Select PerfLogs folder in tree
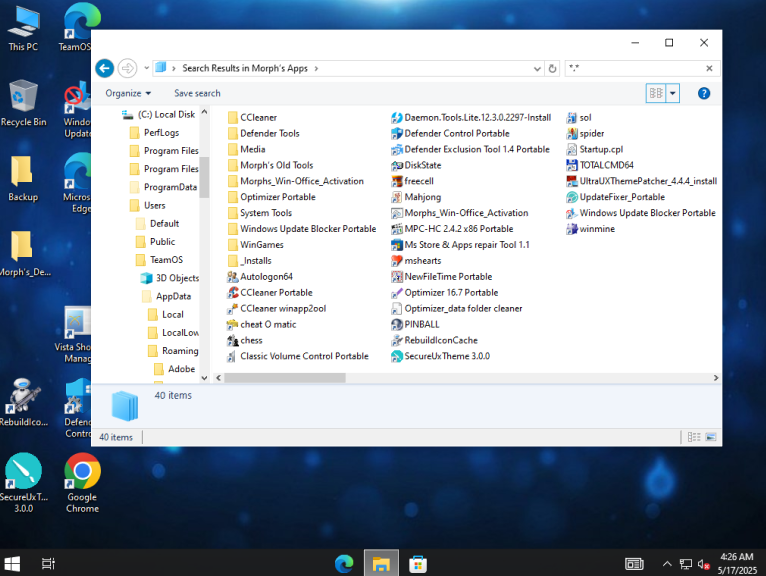This screenshot has width=766, height=576. pos(155,132)
